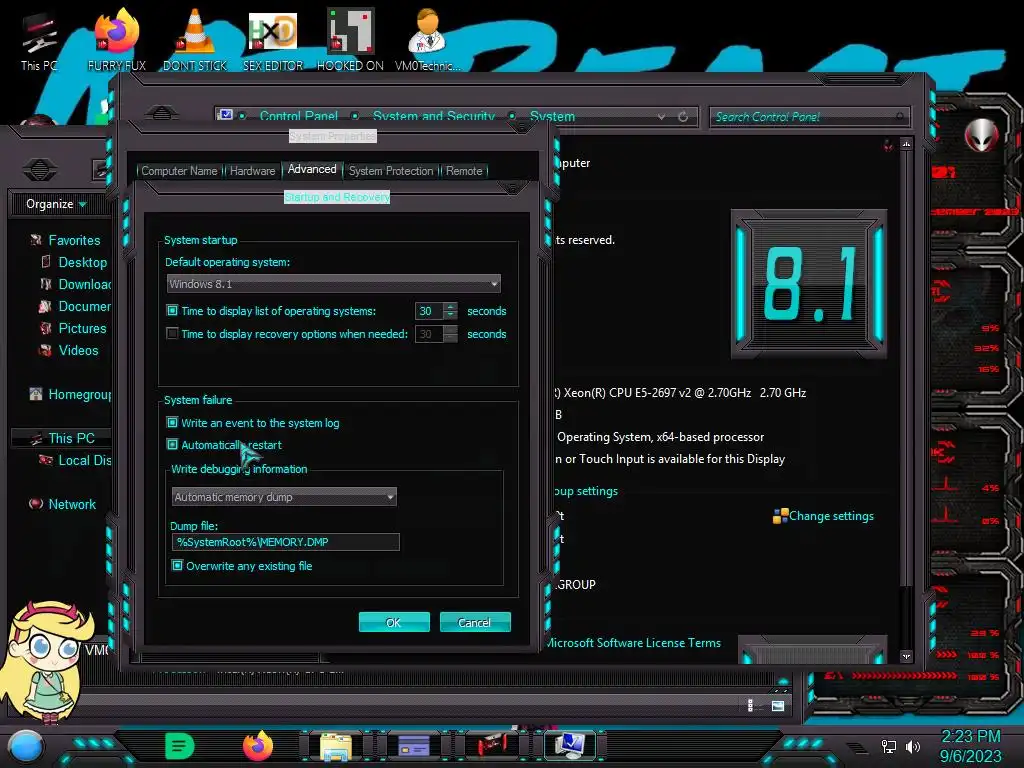The width and height of the screenshot is (1024, 768).
Task: Click the volume speaker tray icon
Action: (913, 746)
